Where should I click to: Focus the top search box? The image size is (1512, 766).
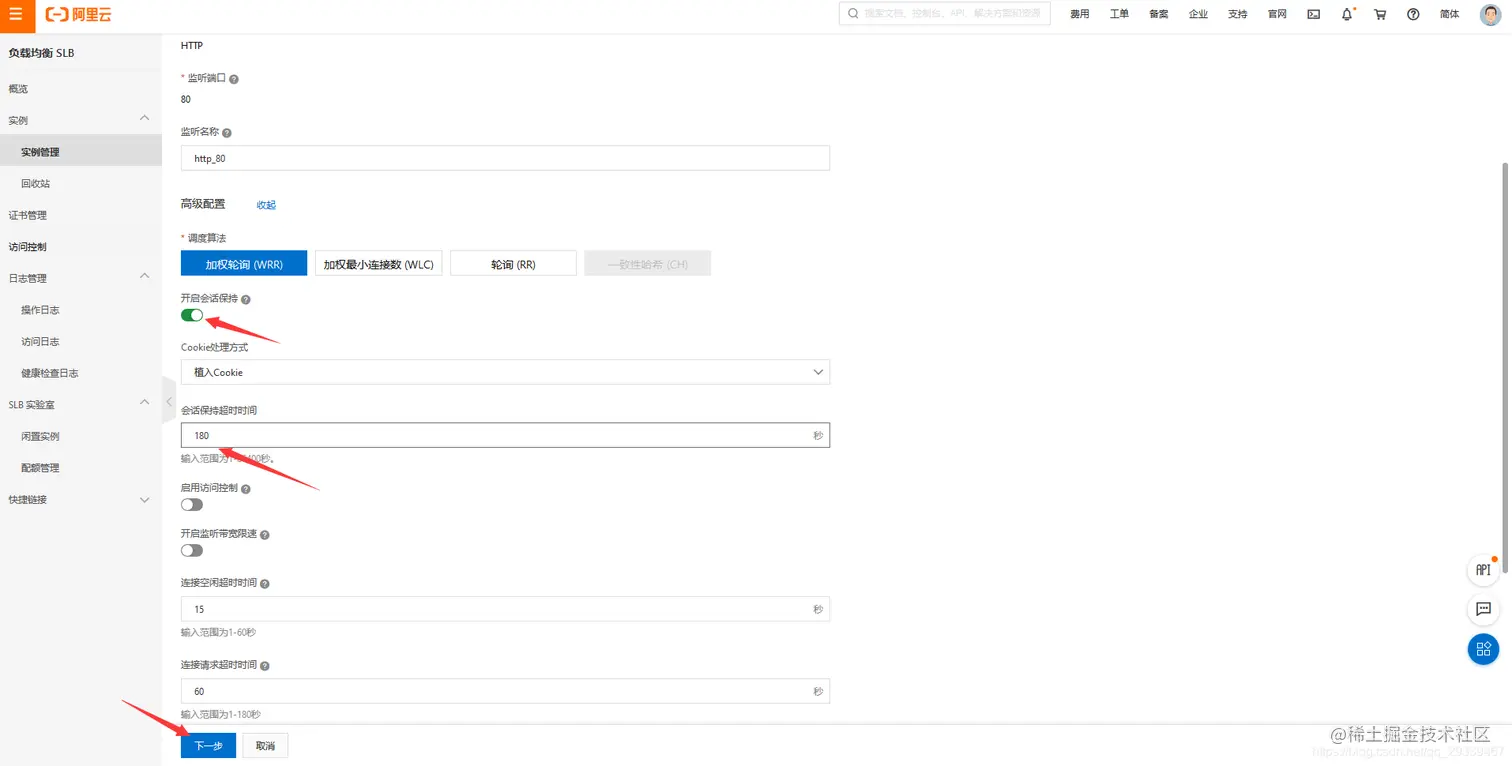(x=944, y=14)
